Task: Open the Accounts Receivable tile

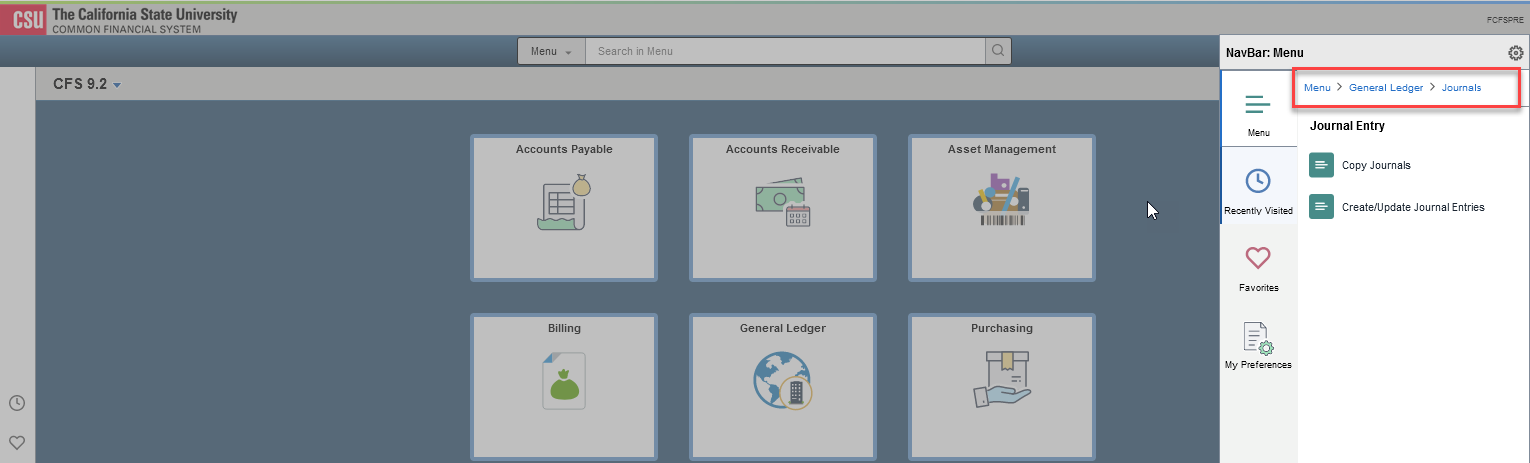Action: click(x=783, y=208)
